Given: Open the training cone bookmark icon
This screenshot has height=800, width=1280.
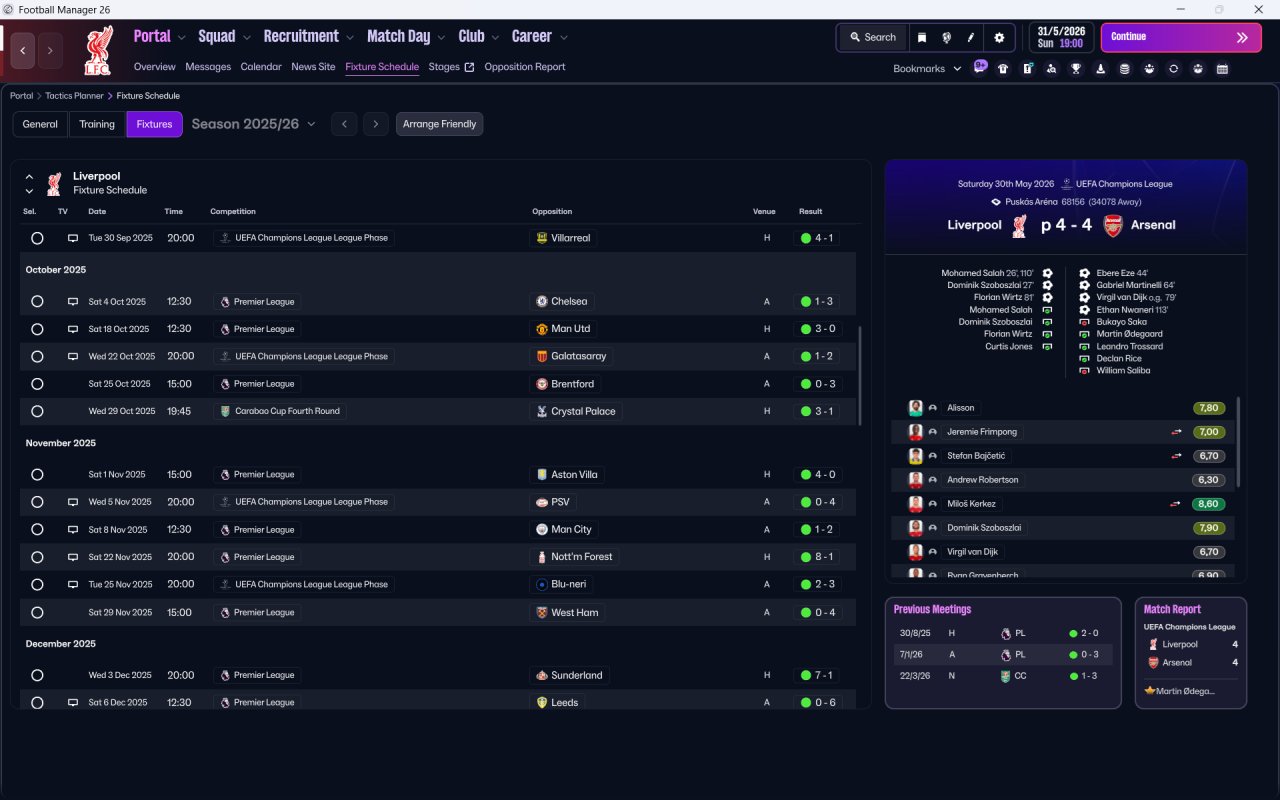Looking at the screenshot, I should pos(1100,69).
